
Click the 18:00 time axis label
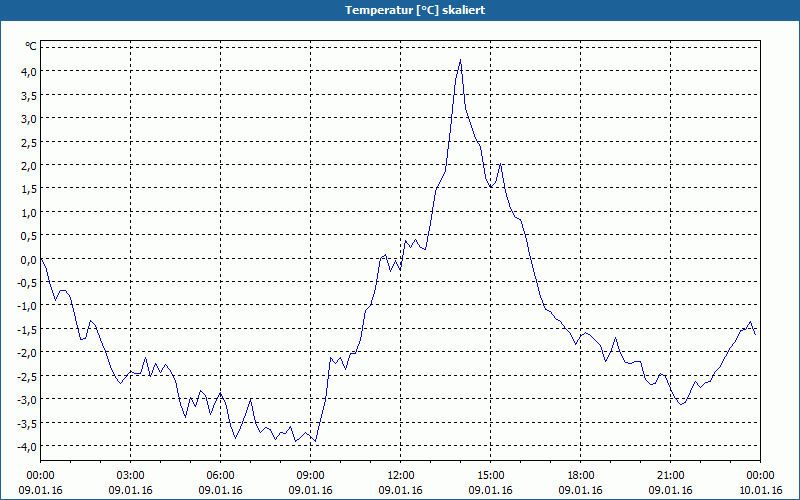pyautogui.click(x=581, y=476)
